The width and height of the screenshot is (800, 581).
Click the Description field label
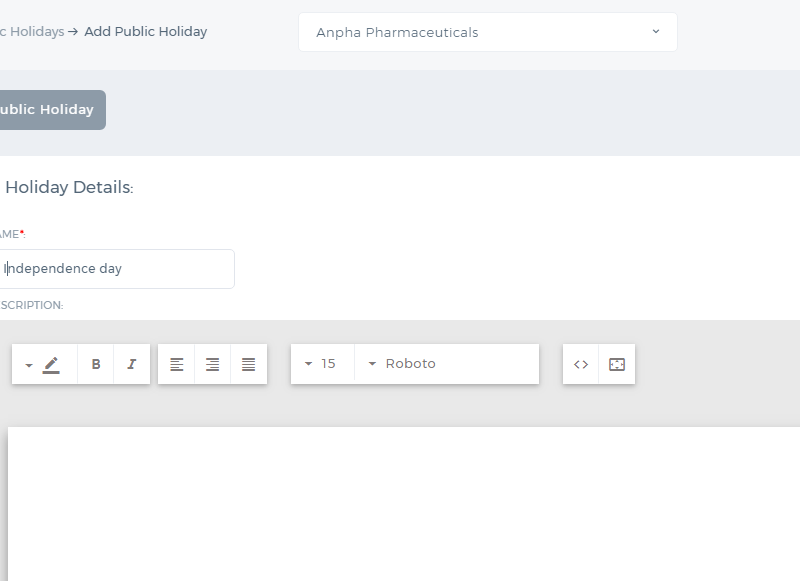(x=32, y=305)
